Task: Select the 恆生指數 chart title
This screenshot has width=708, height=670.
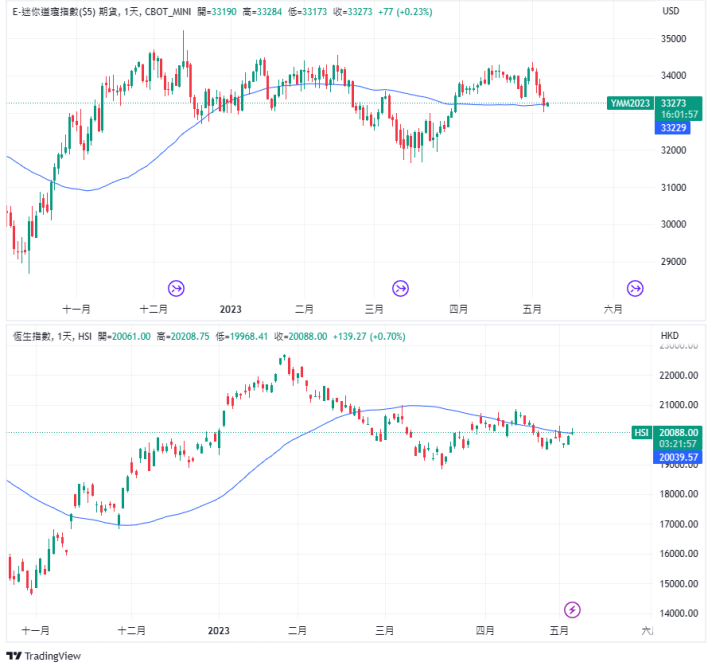Action: [30, 336]
